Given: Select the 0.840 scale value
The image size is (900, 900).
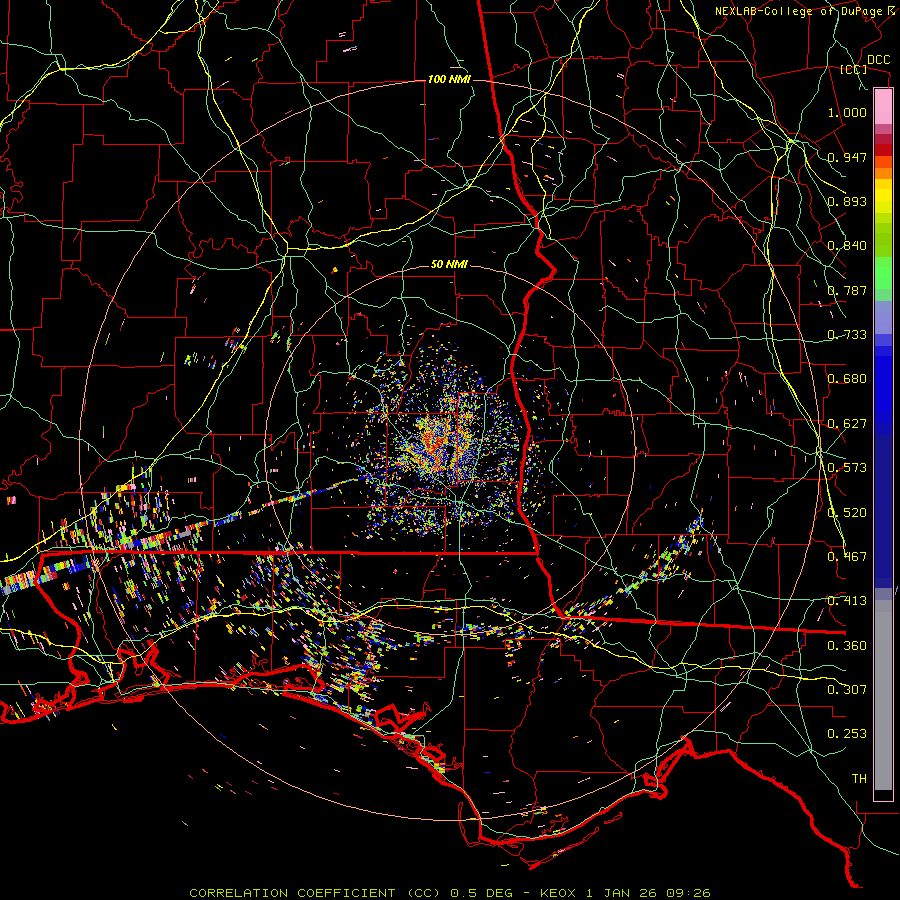Looking at the screenshot, I should point(847,246).
